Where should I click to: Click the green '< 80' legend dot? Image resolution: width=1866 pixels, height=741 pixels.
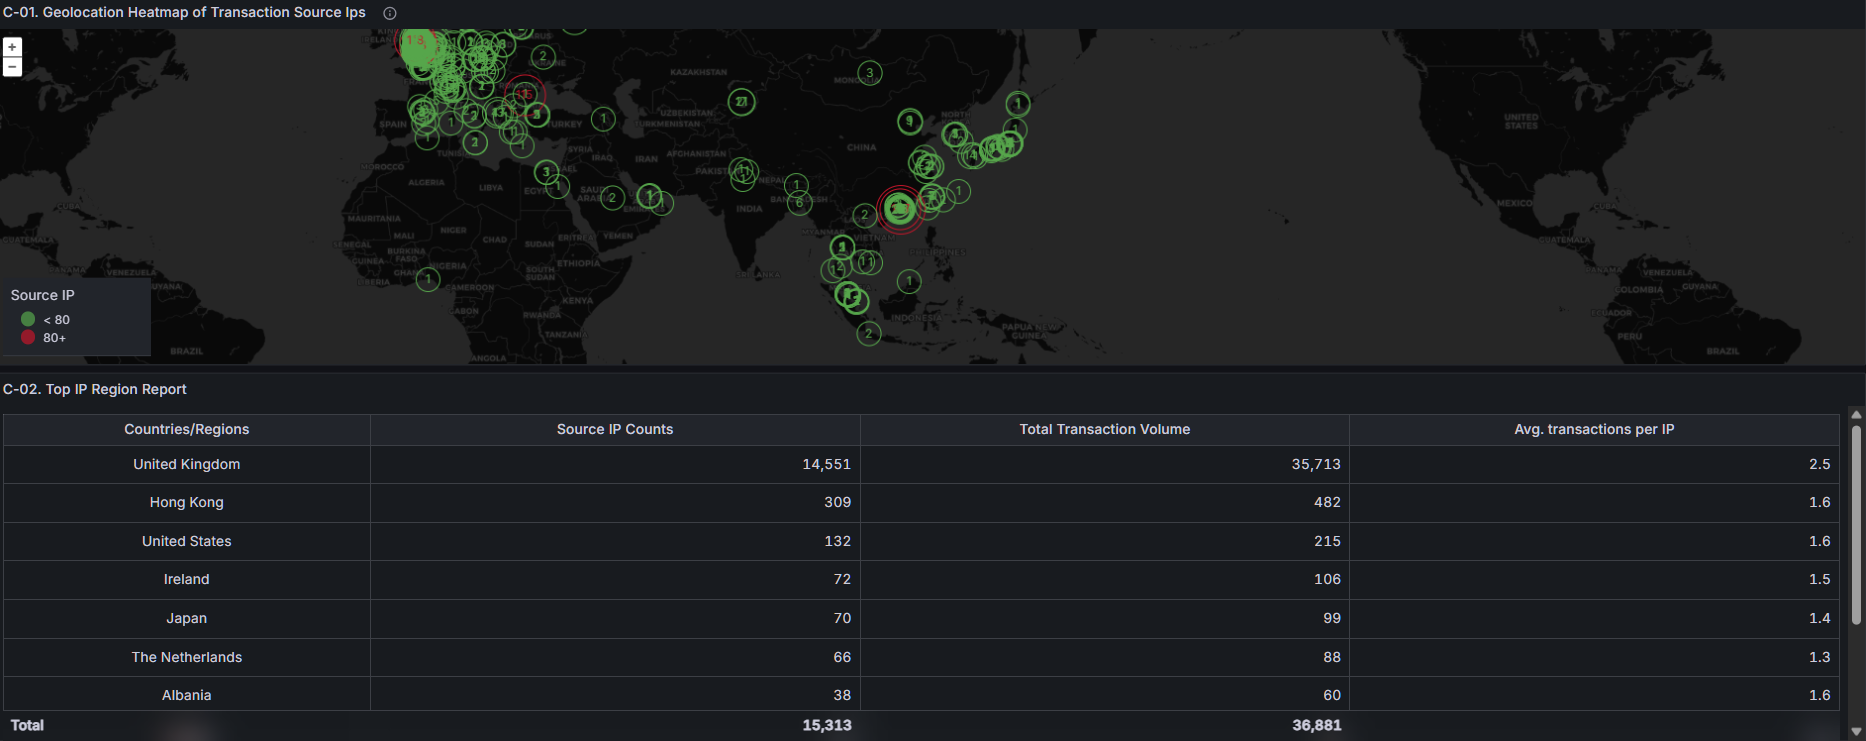pos(28,319)
